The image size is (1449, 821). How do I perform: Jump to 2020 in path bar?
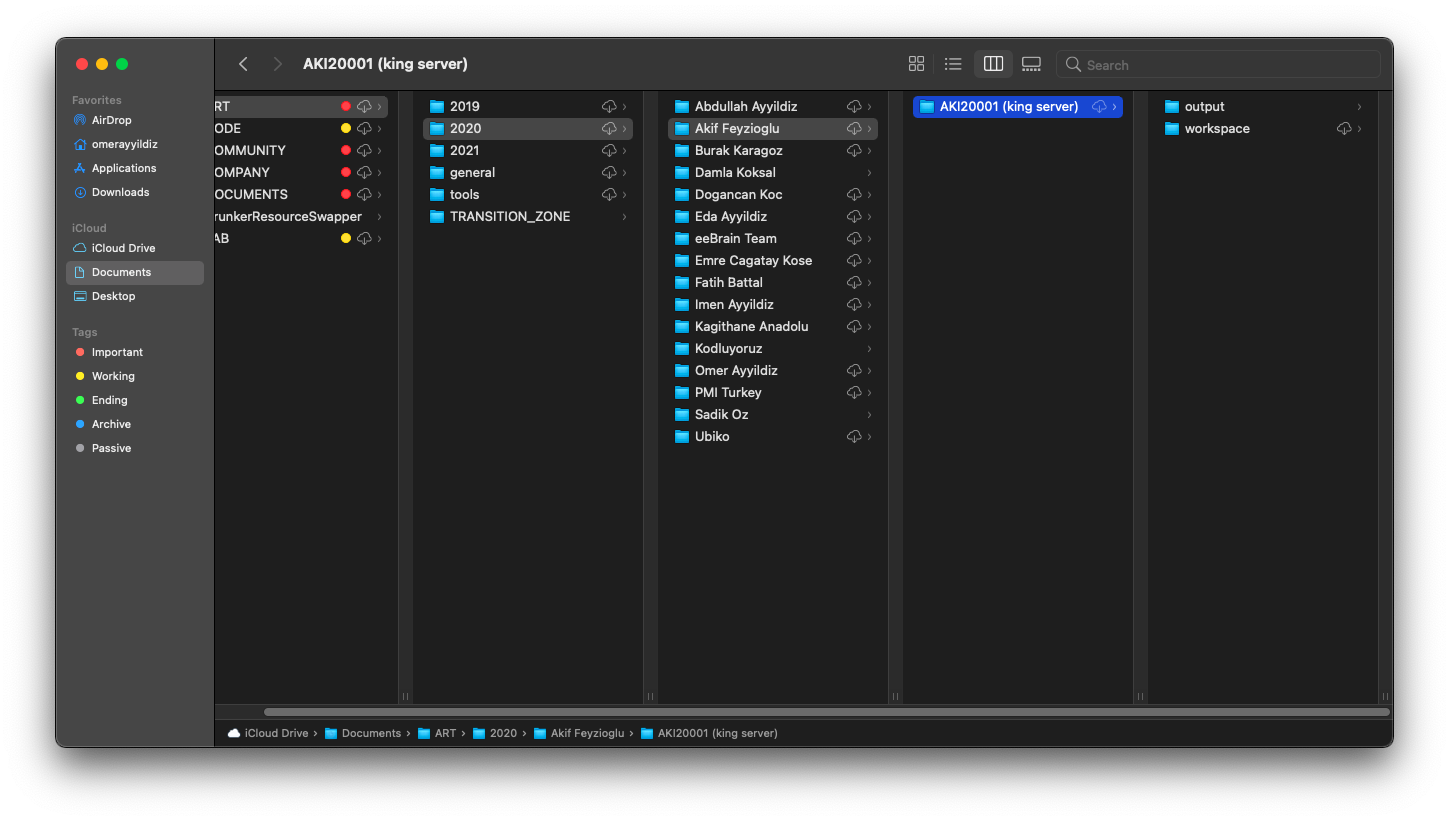tap(494, 733)
